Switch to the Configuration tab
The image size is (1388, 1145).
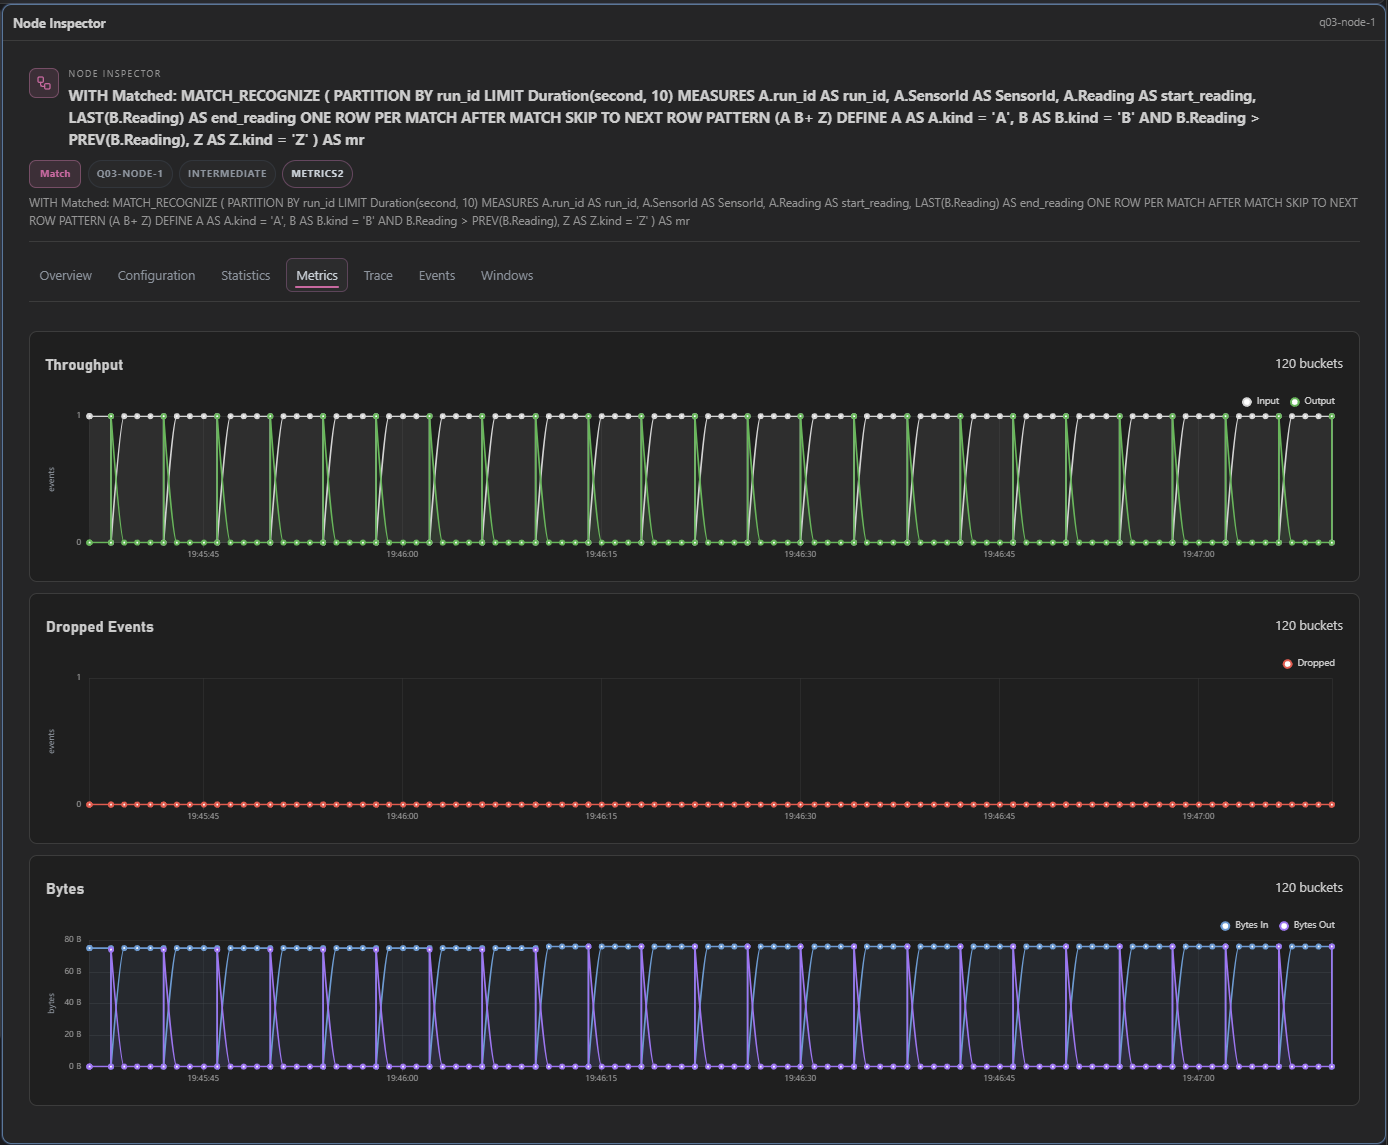[x=156, y=276]
